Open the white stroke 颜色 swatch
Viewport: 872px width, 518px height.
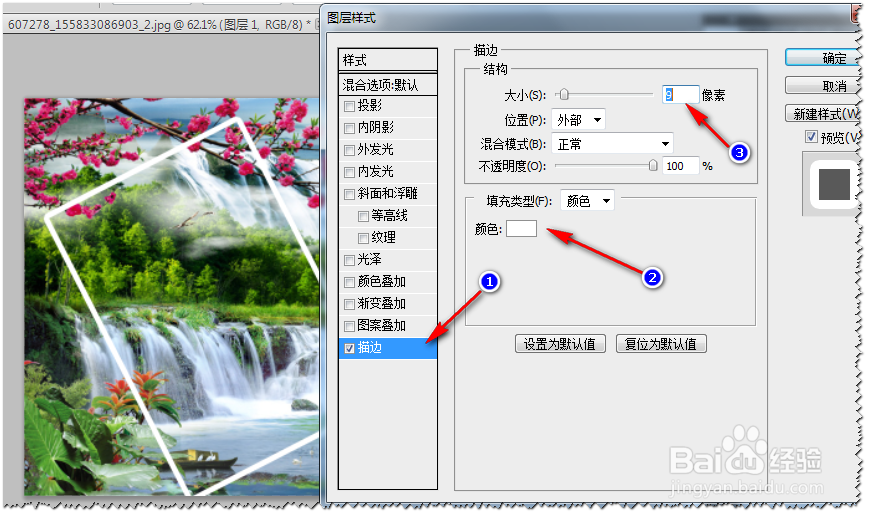[521, 229]
